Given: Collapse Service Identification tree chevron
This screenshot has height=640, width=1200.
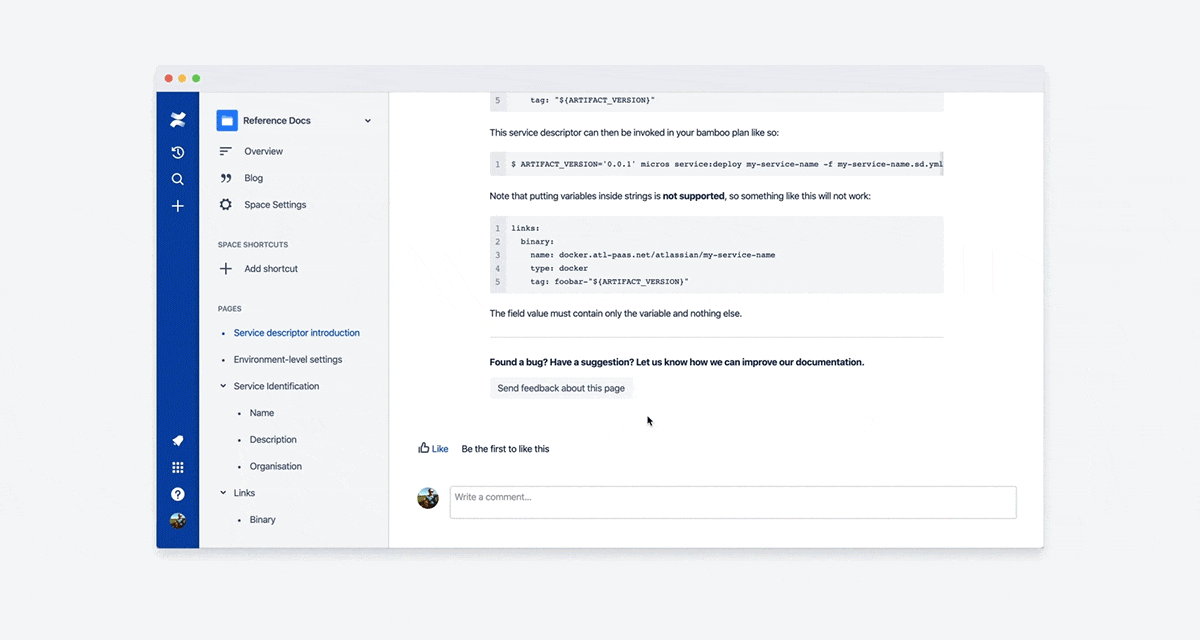Looking at the screenshot, I should 223,386.
